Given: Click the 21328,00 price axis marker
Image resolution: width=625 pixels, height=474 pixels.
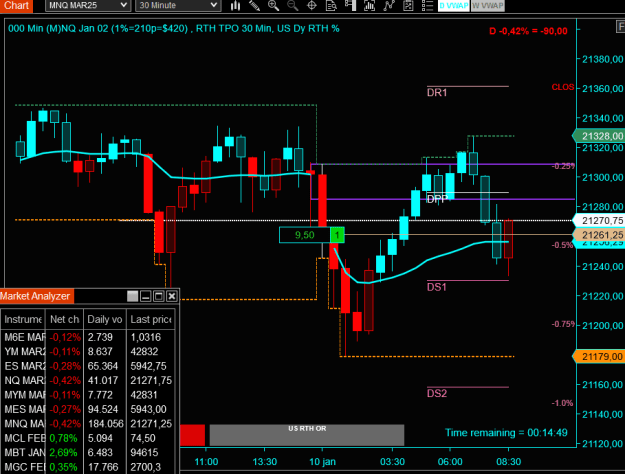Looking at the screenshot, I should point(599,136).
